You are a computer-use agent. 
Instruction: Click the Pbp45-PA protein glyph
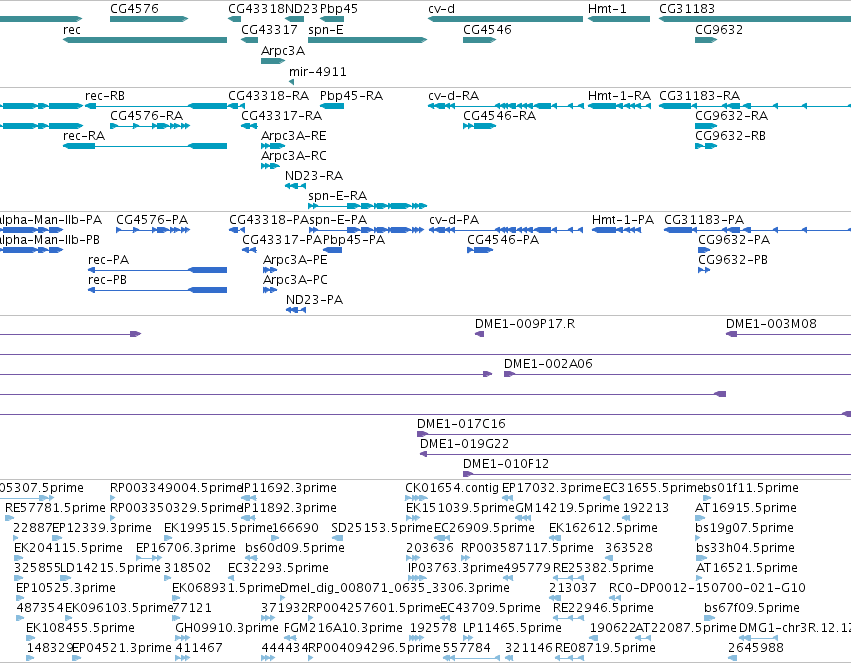(x=332, y=250)
